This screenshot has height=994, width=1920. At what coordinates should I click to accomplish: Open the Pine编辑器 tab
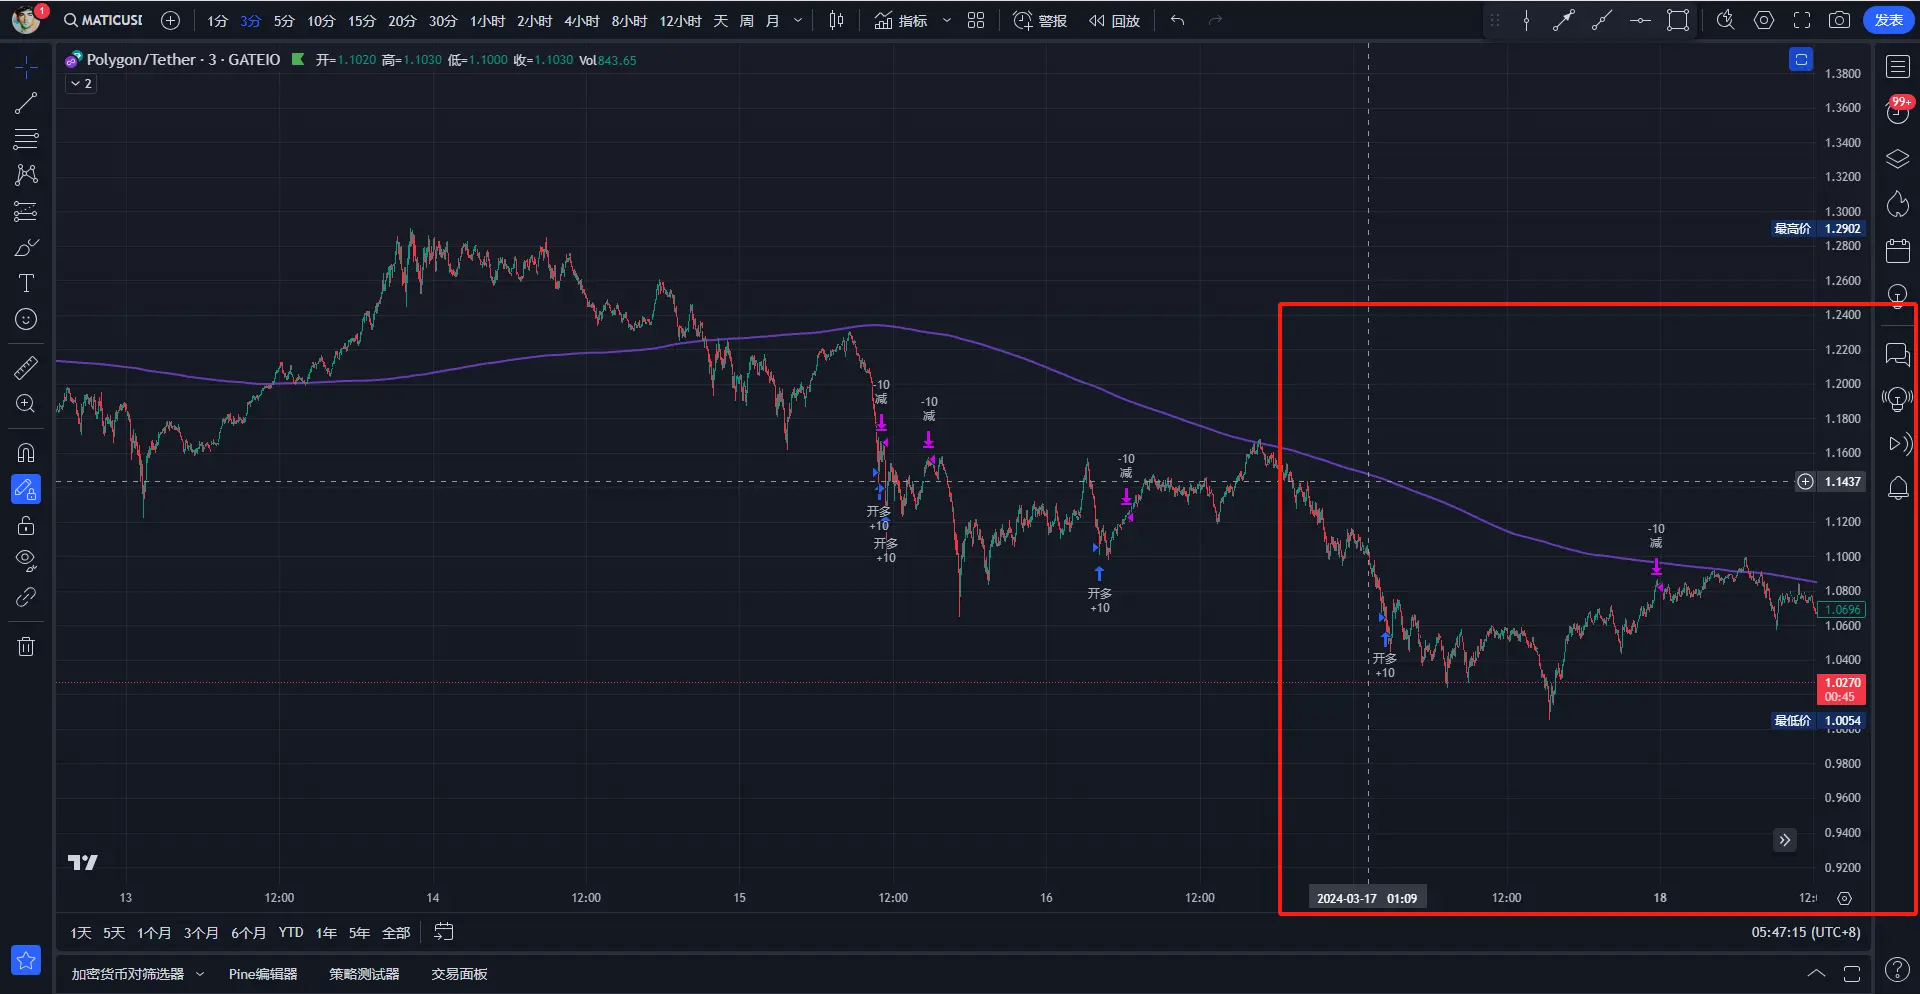pyautogui.click(x=263, y=974)
